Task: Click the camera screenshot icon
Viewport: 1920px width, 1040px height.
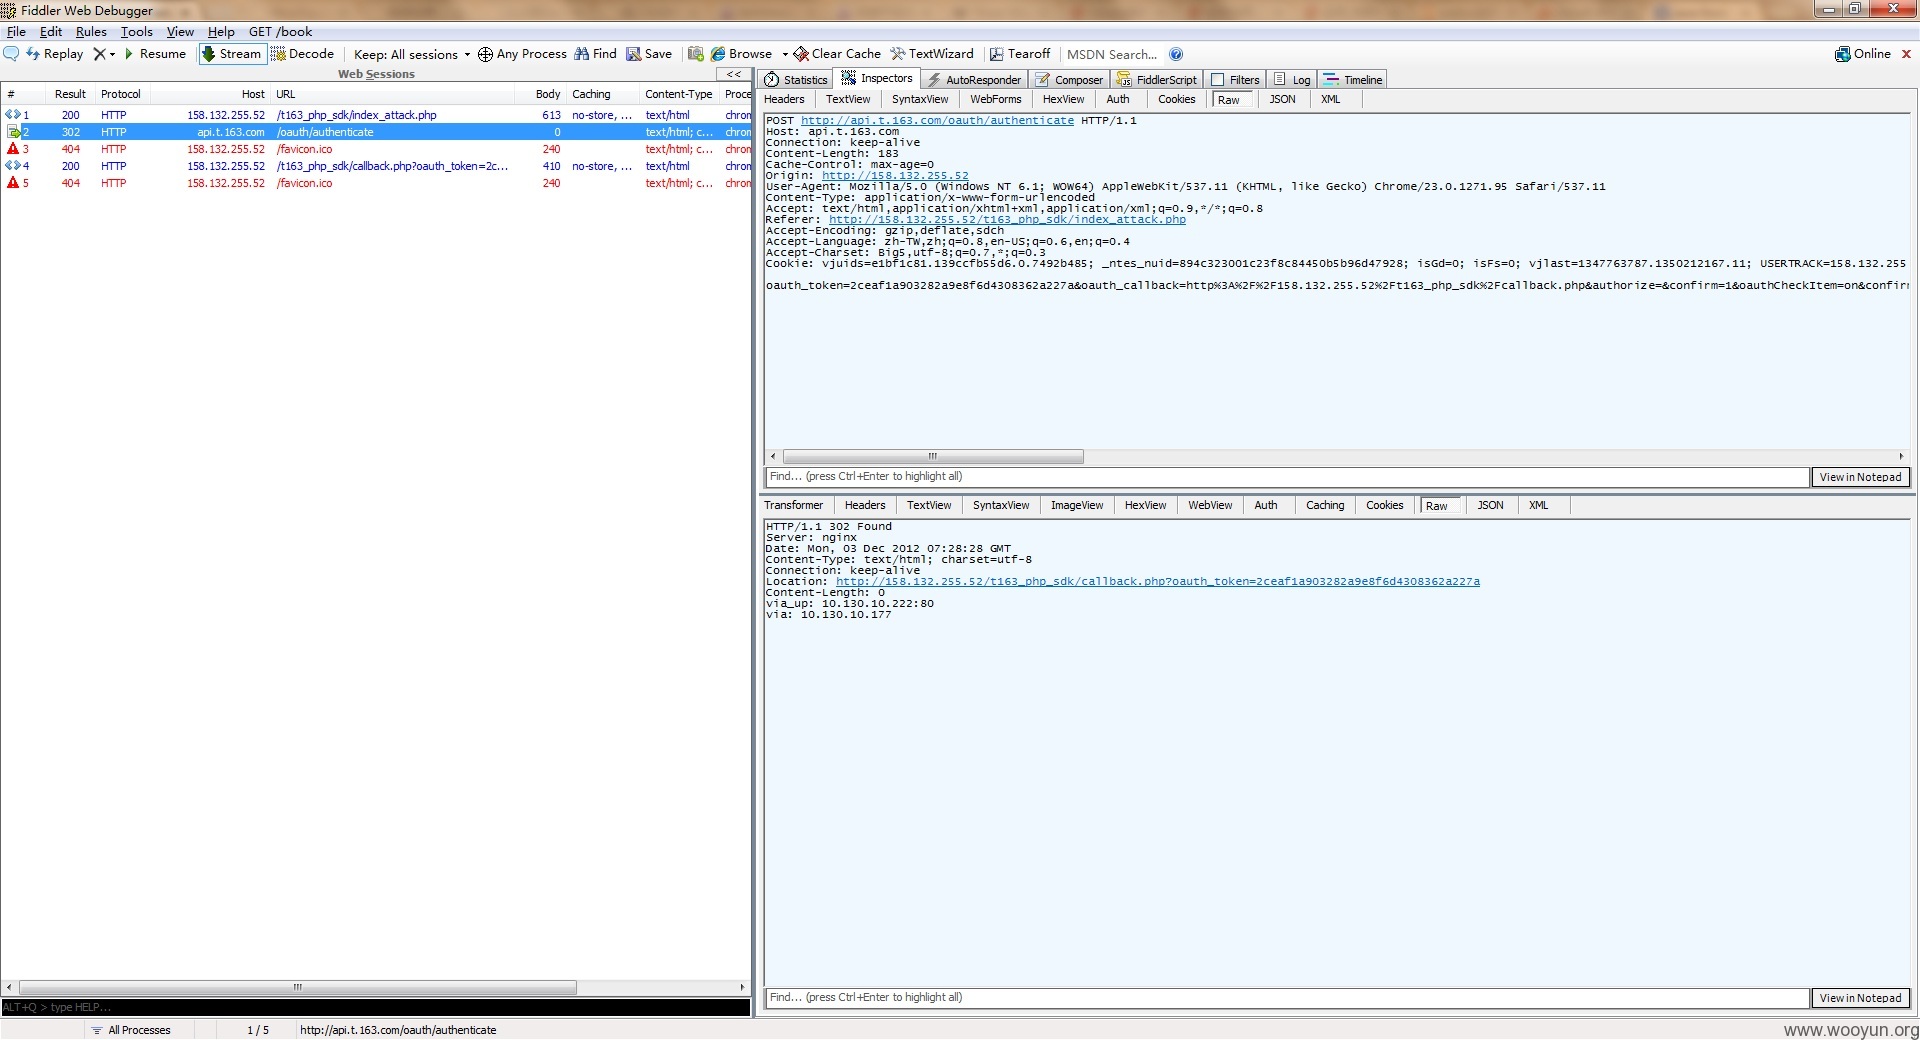Action: [696, 54]
